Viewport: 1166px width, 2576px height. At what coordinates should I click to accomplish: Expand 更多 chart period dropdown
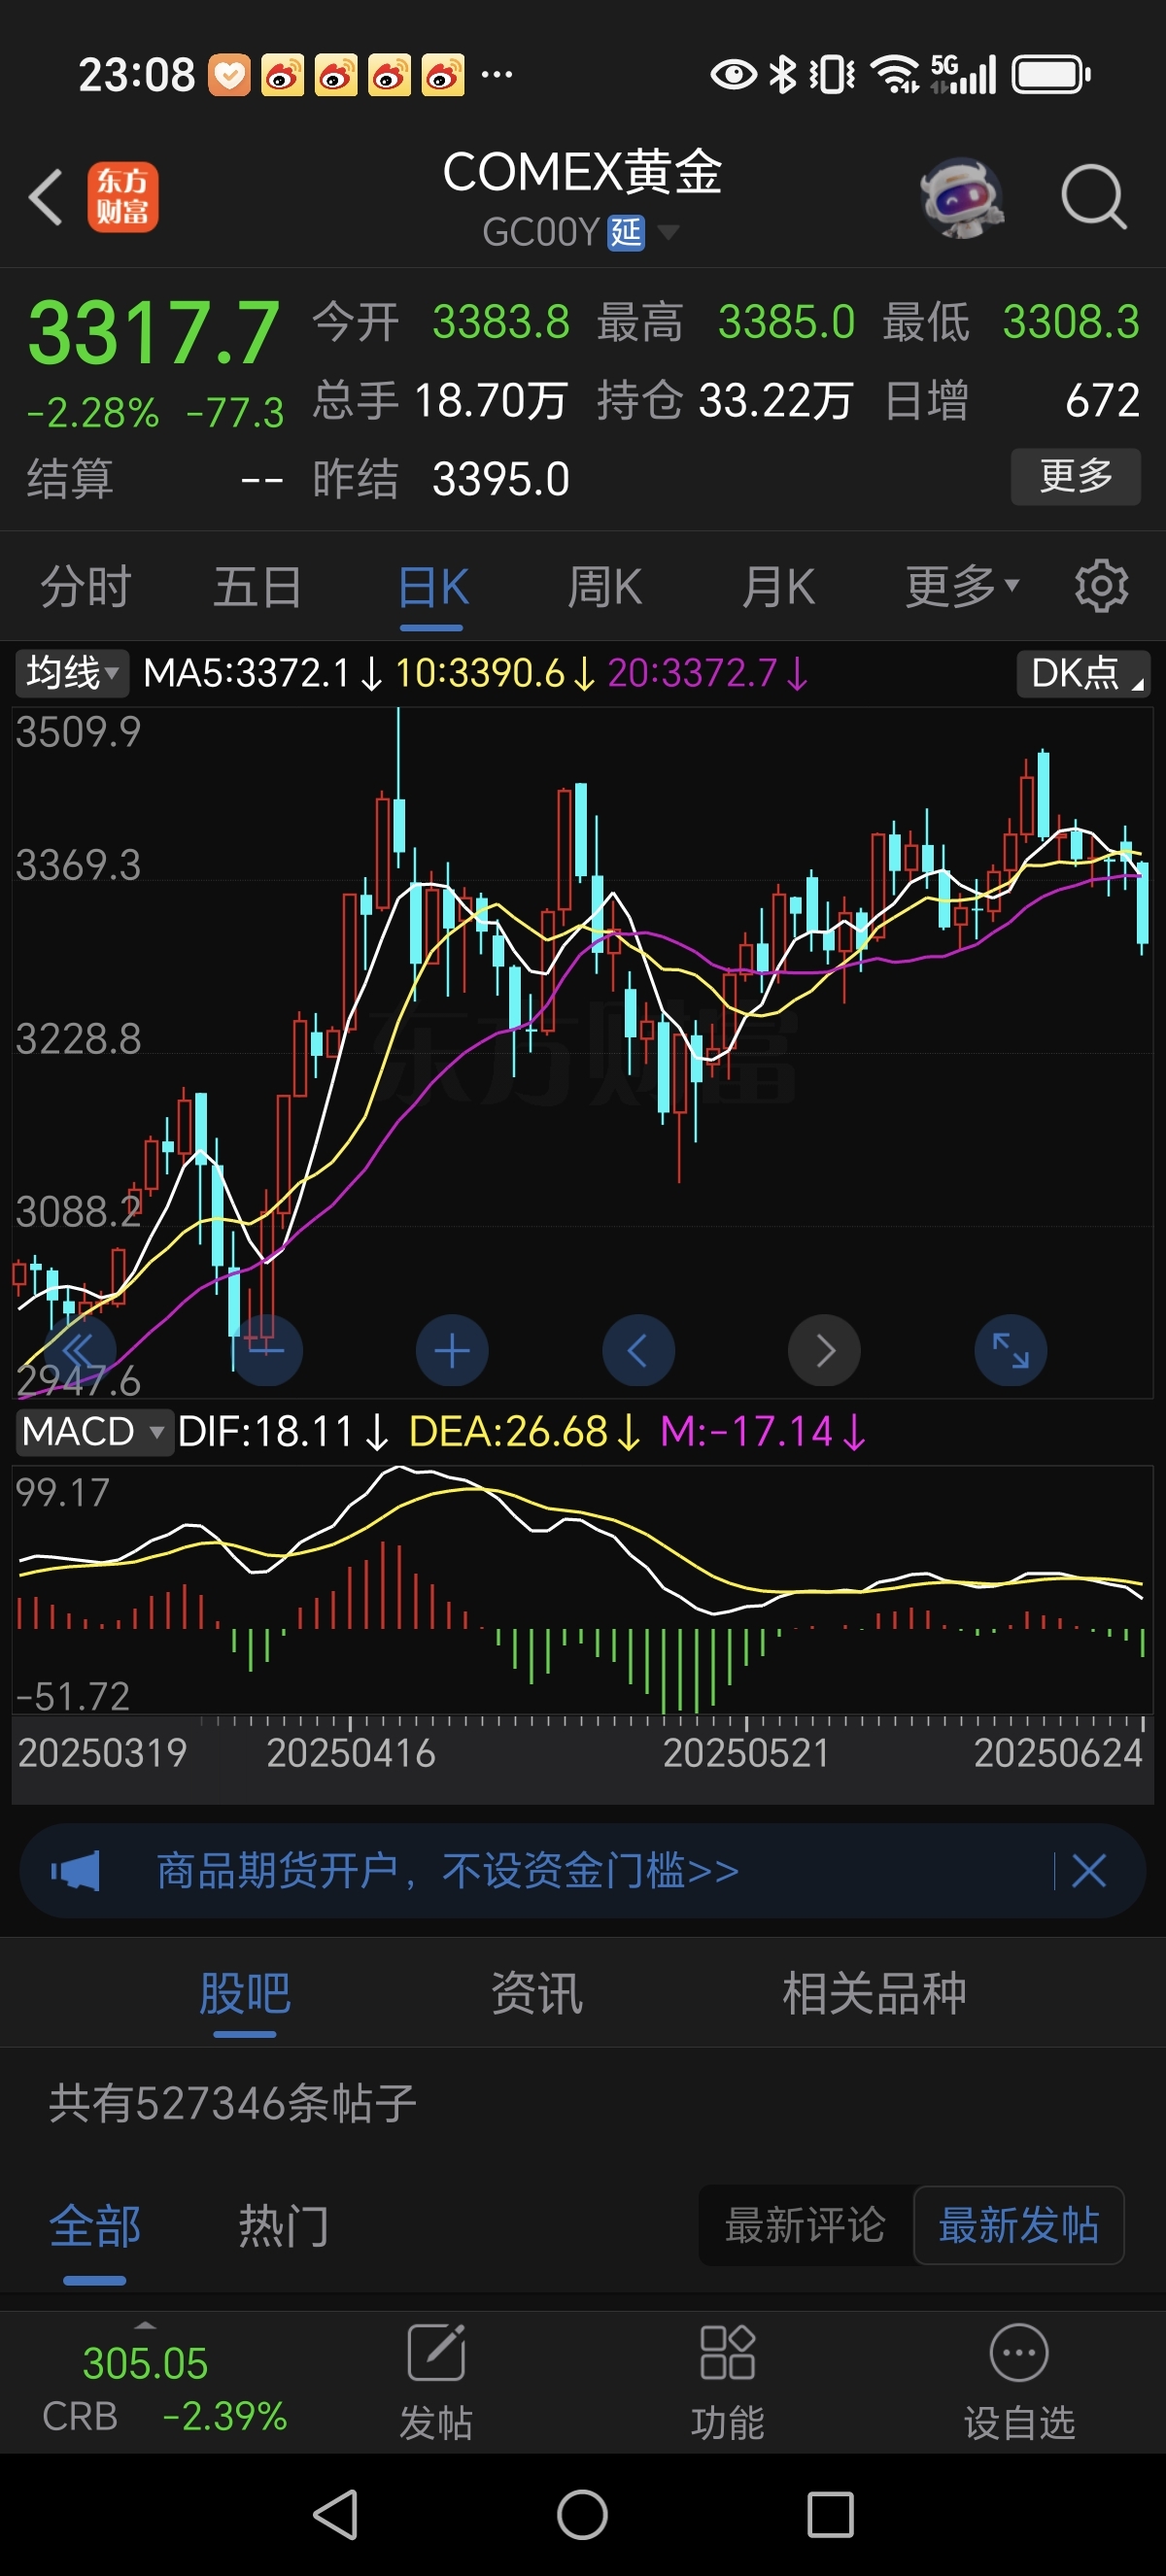point(961,586)
